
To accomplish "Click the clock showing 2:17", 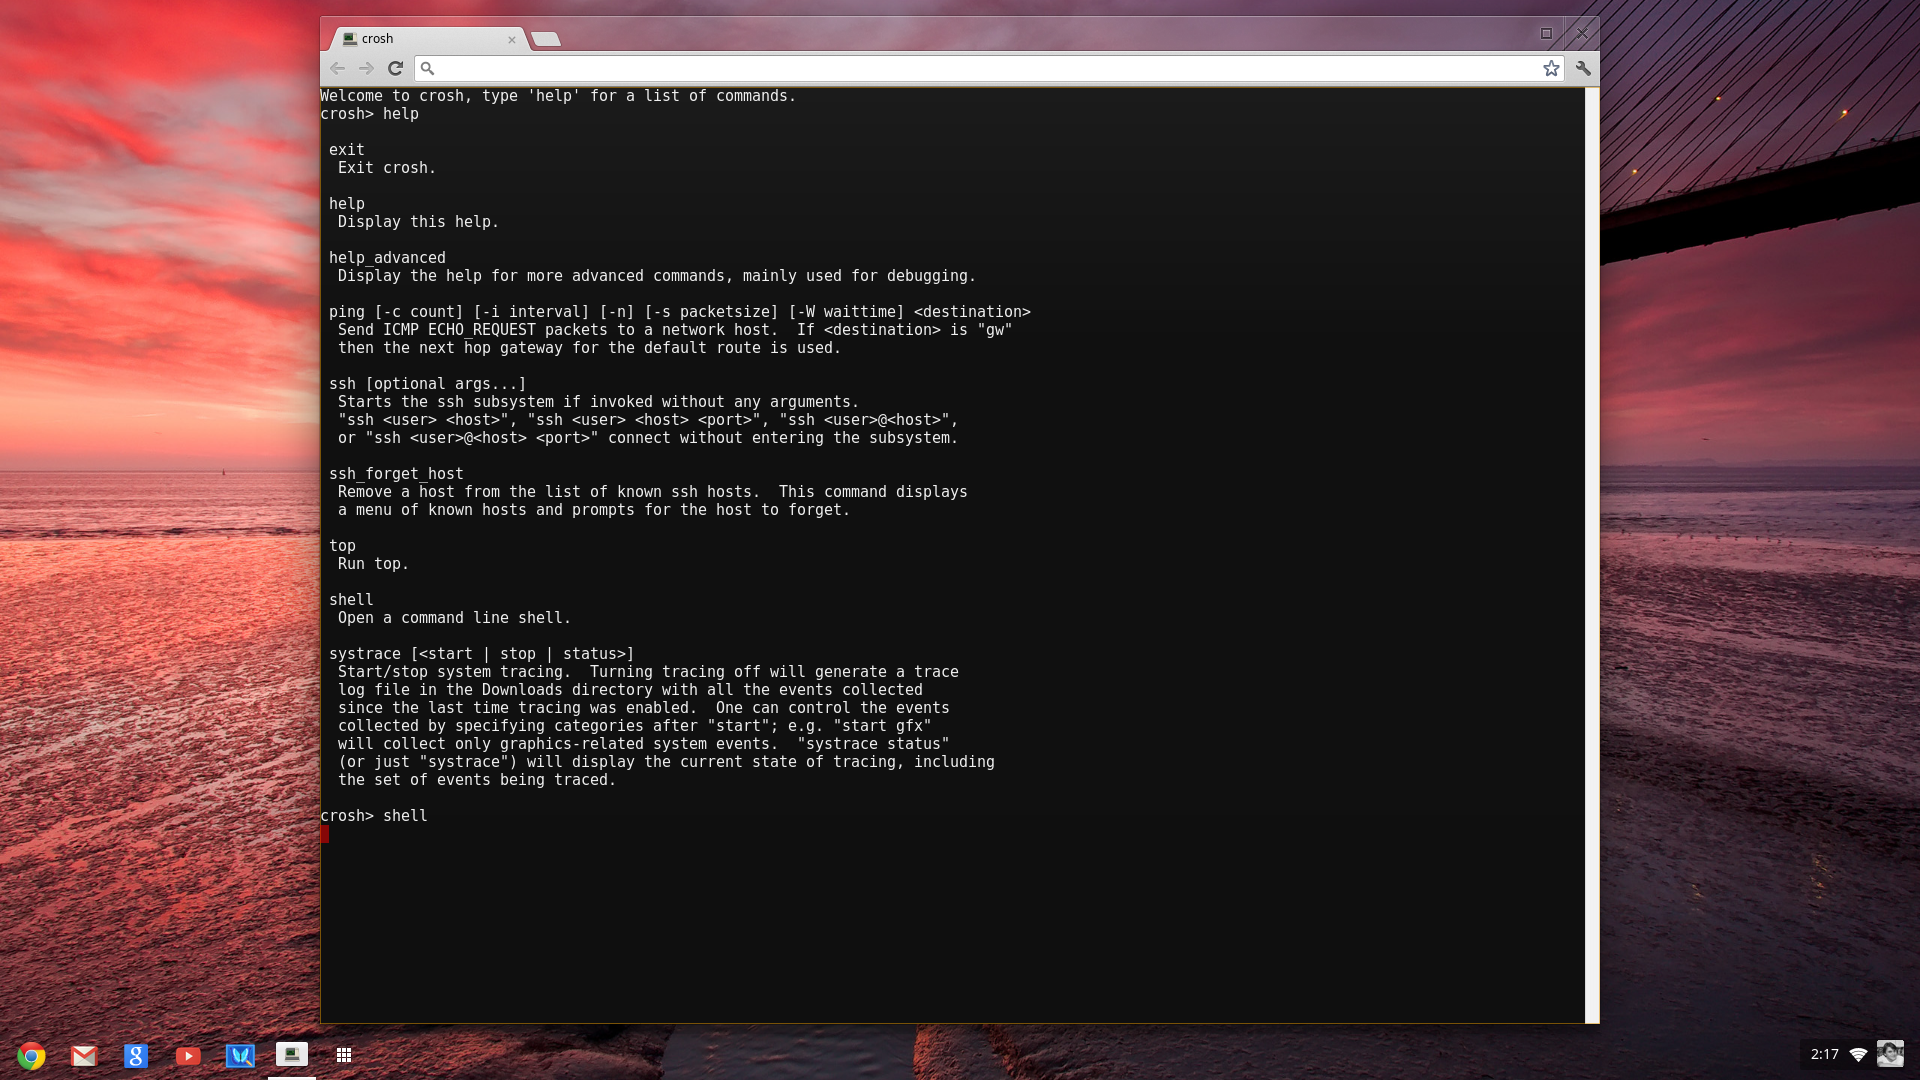I will click(1824, 1054).
